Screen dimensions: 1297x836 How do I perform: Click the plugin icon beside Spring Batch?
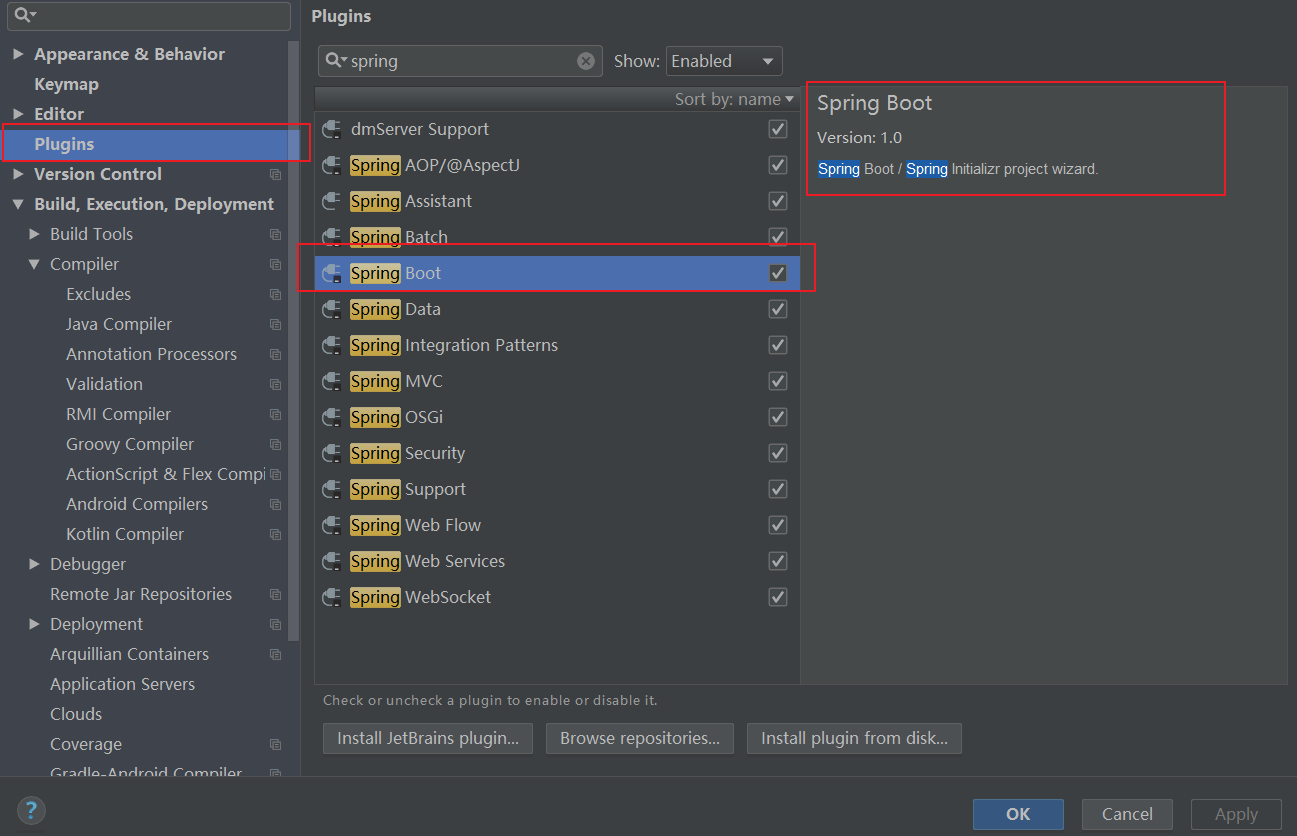pyautogui.click(x=332, y=238)
